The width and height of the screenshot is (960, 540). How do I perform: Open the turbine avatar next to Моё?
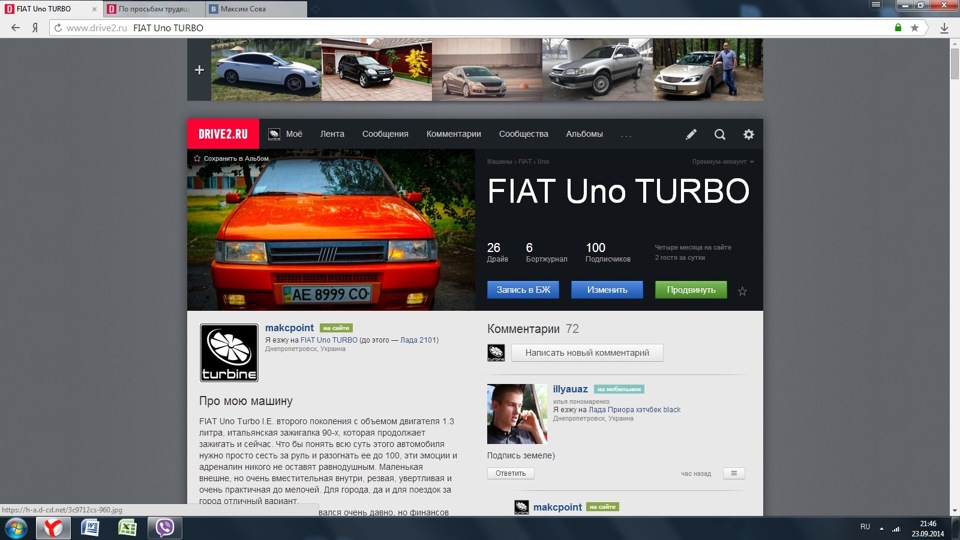click(x=274, y=134)
